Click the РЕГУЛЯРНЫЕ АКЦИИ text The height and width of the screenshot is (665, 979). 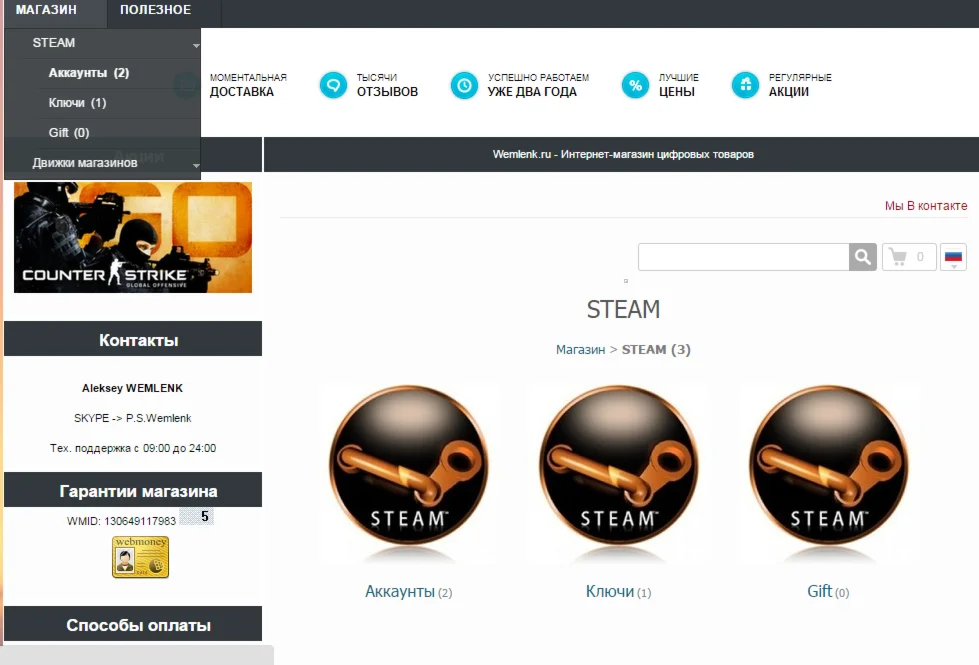click(800, 85)
